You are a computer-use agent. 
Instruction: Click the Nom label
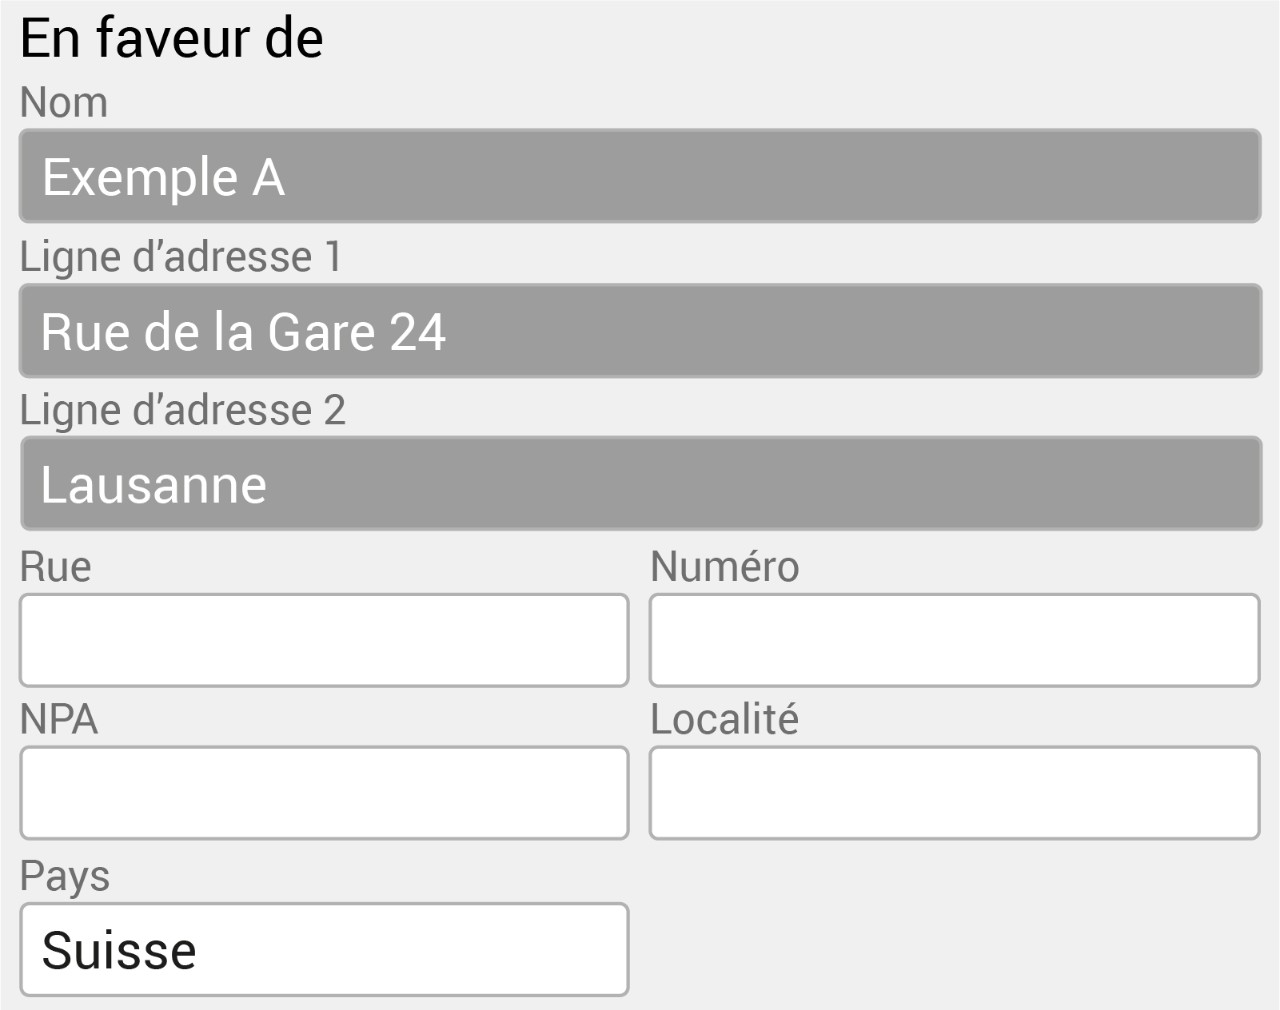64,103
